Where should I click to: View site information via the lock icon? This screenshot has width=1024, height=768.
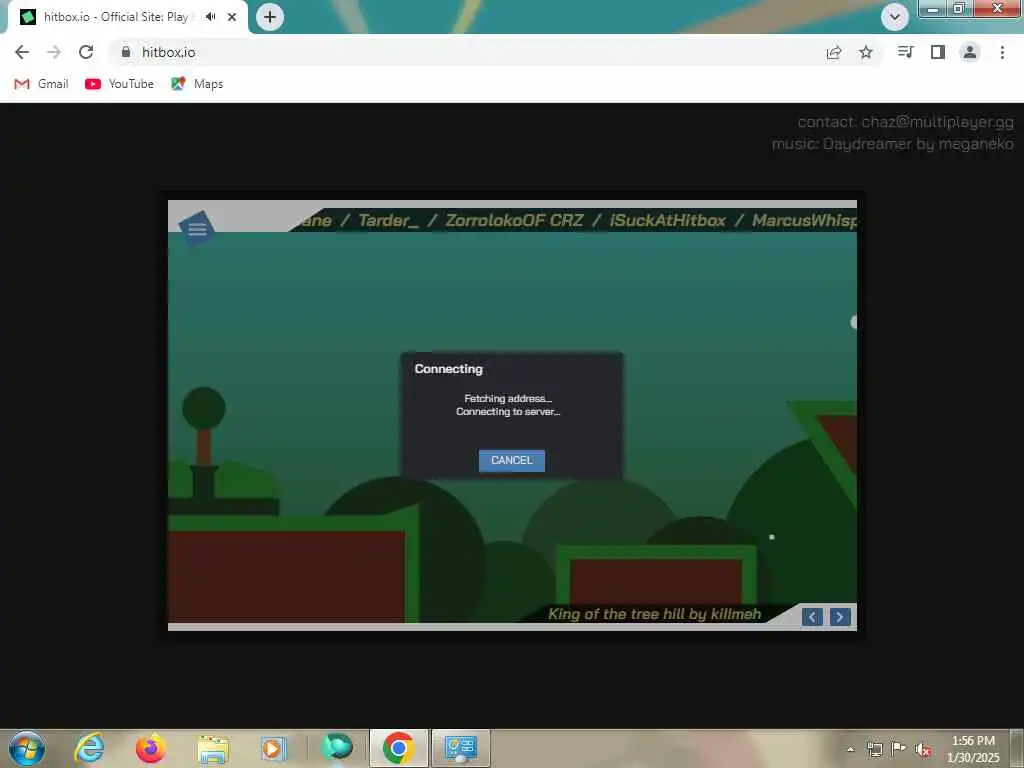click(x=125, y=52)
